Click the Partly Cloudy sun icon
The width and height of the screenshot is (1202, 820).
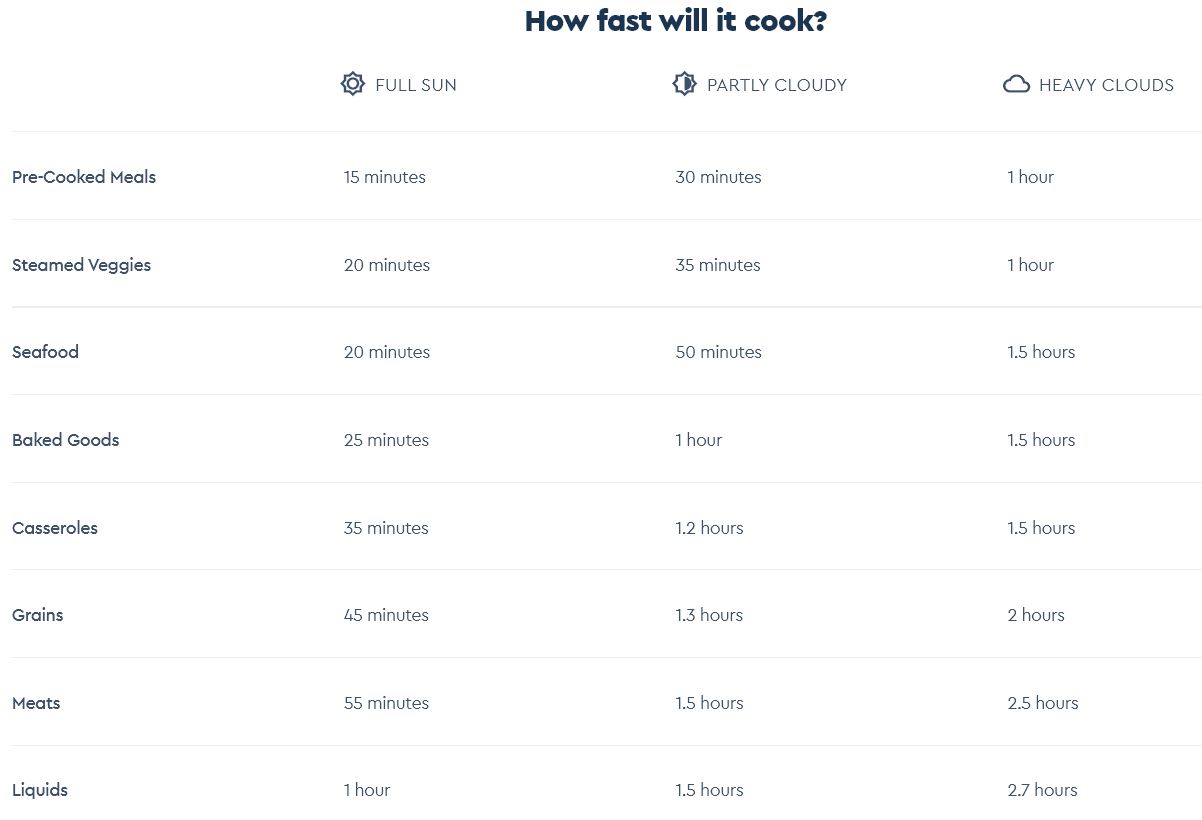684,84
